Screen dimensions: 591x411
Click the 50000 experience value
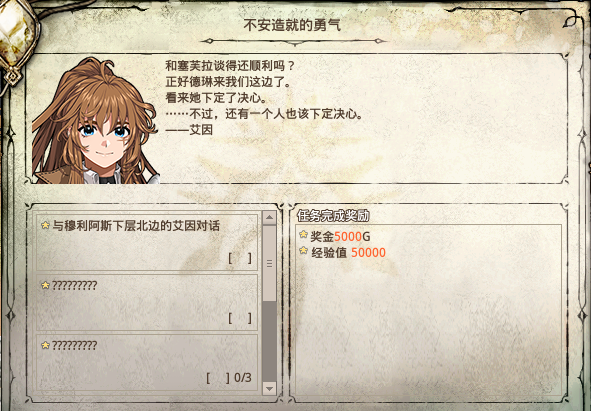[368, 253]
